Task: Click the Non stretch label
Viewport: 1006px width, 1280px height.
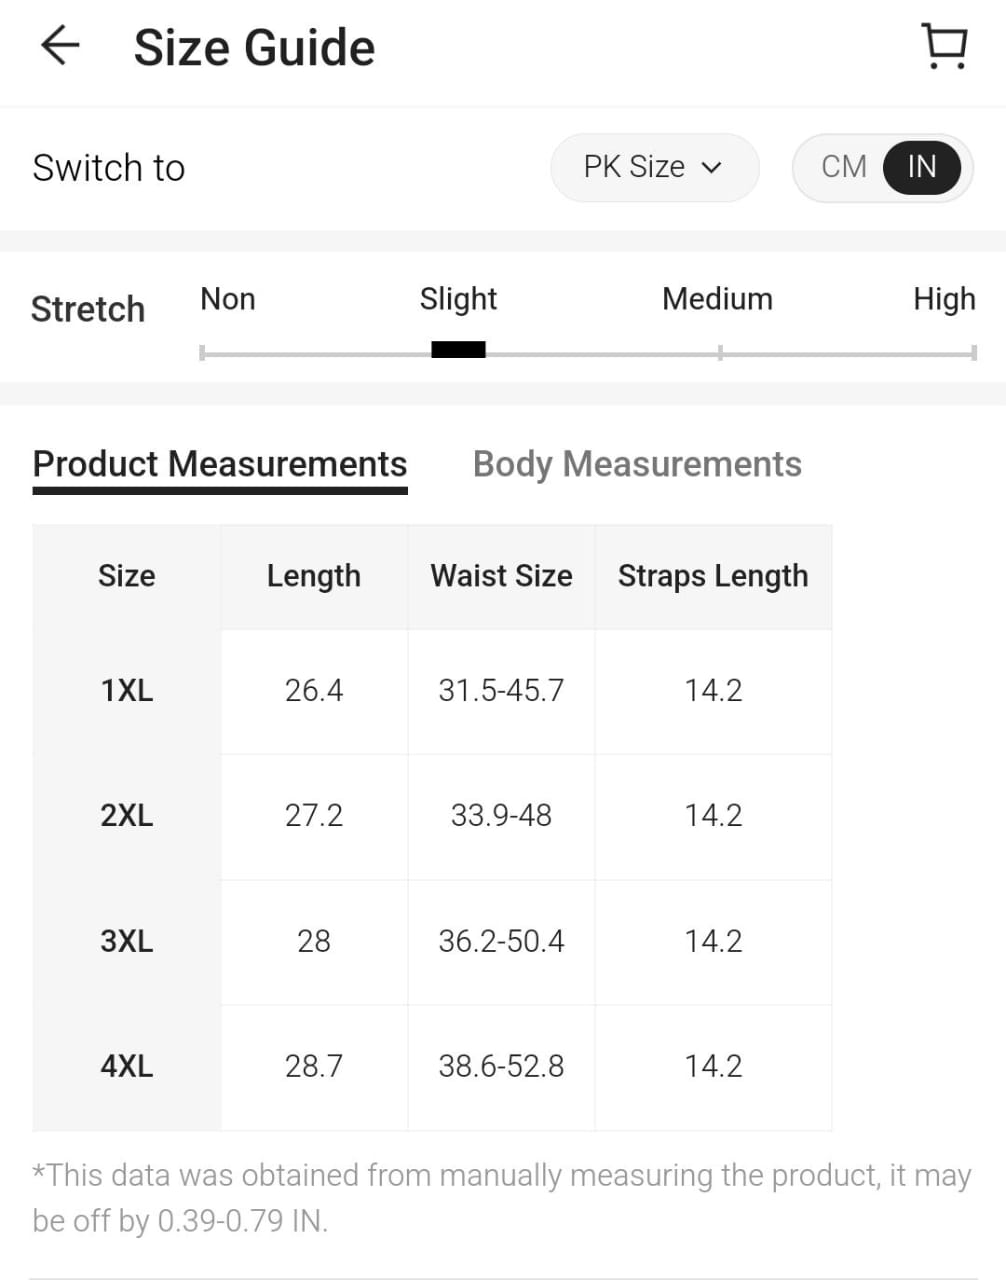Action: point(228,299)
